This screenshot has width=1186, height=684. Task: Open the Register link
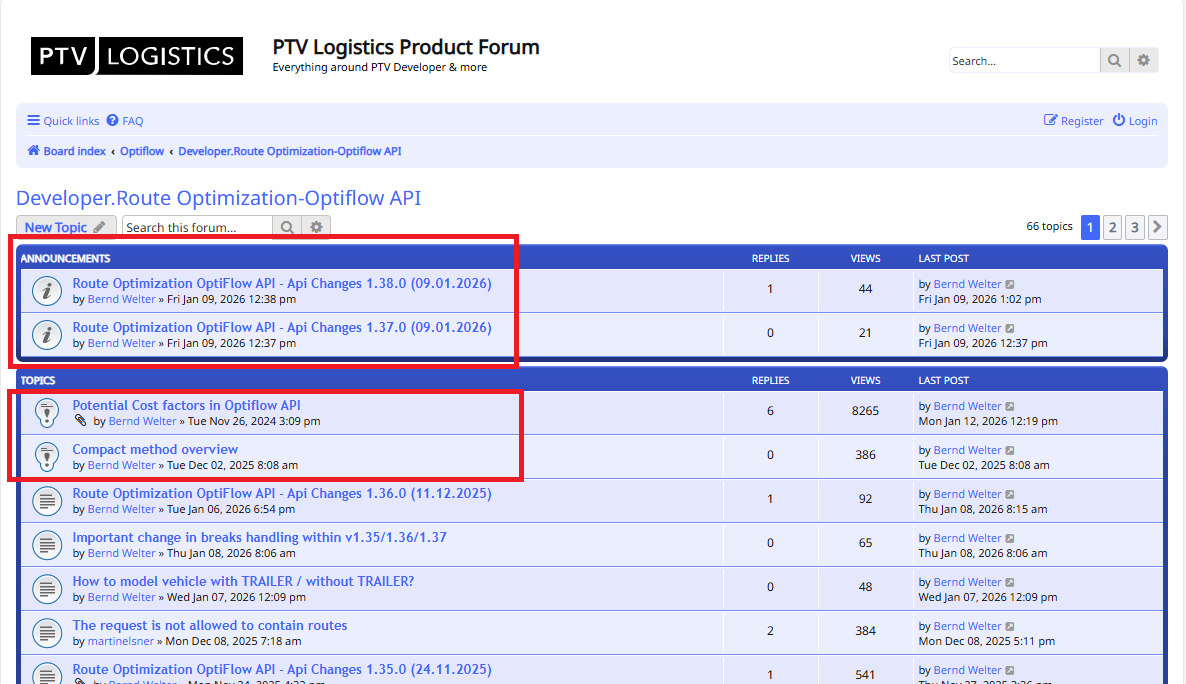pyautogui.click(x=1074, y=121)
